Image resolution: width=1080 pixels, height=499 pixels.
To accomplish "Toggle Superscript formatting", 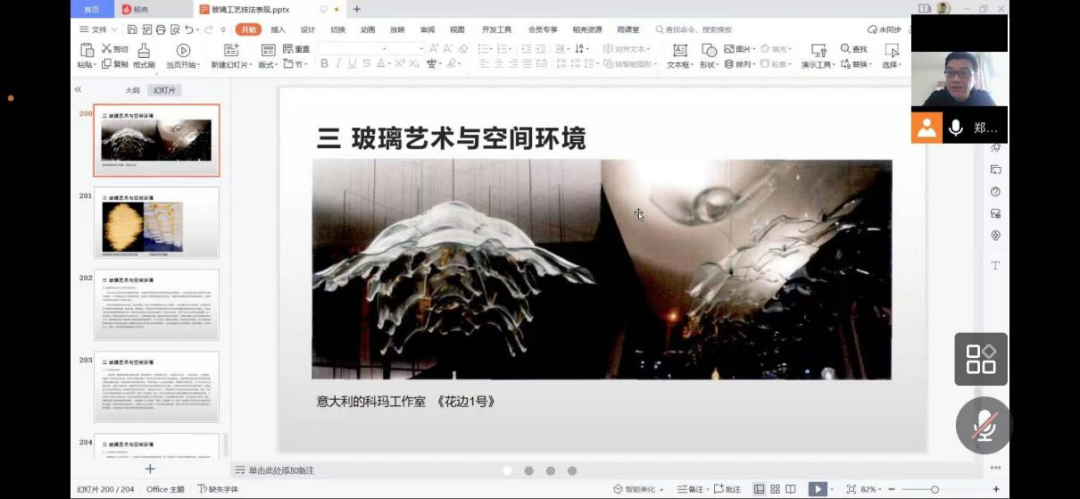I will [400, 63].
